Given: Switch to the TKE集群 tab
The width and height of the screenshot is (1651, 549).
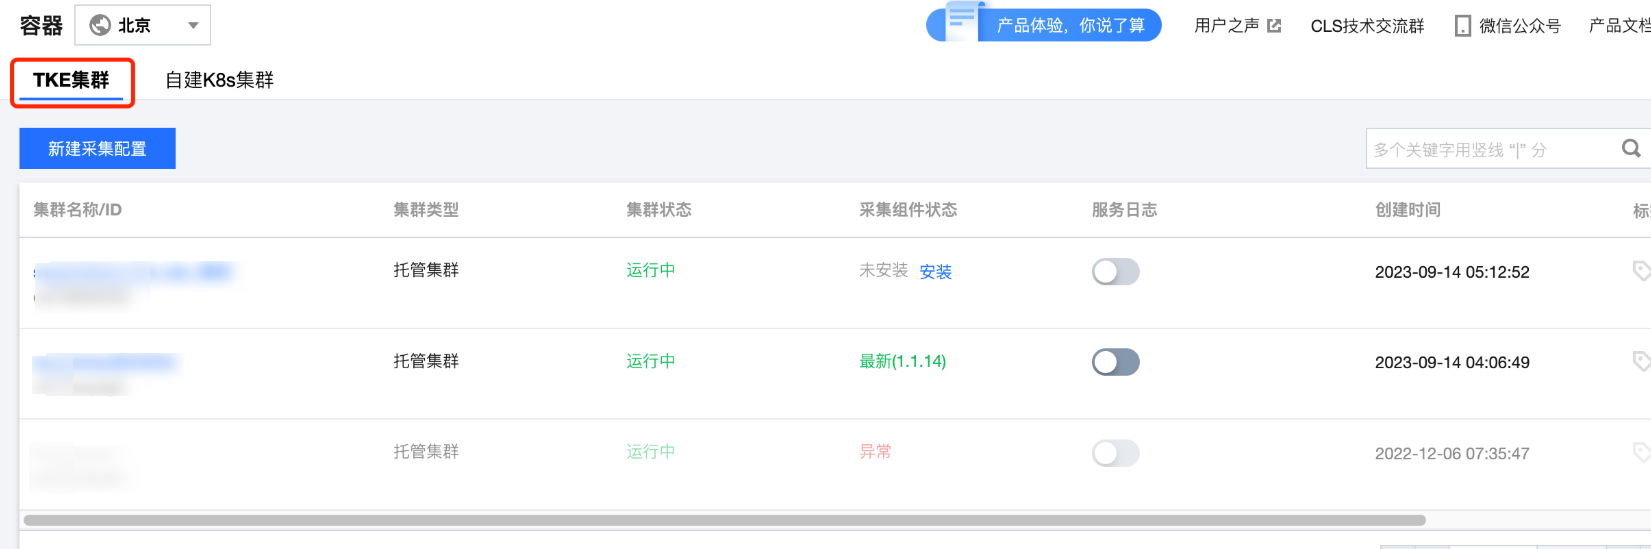Looking at the screenshot, I should (x=71, y=80).
